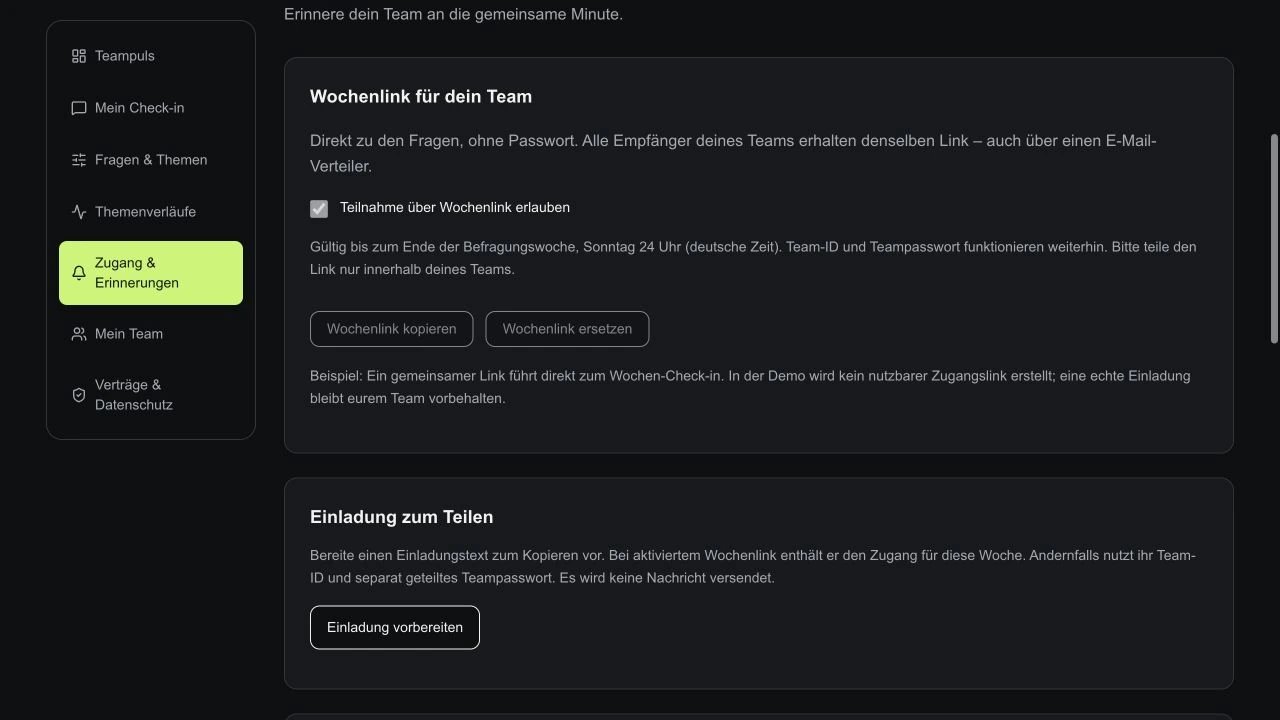Click the bell icon for Zugang & Erinnerungen
The width and height of the screenshot is (1280, 720).
pos(79,273)
